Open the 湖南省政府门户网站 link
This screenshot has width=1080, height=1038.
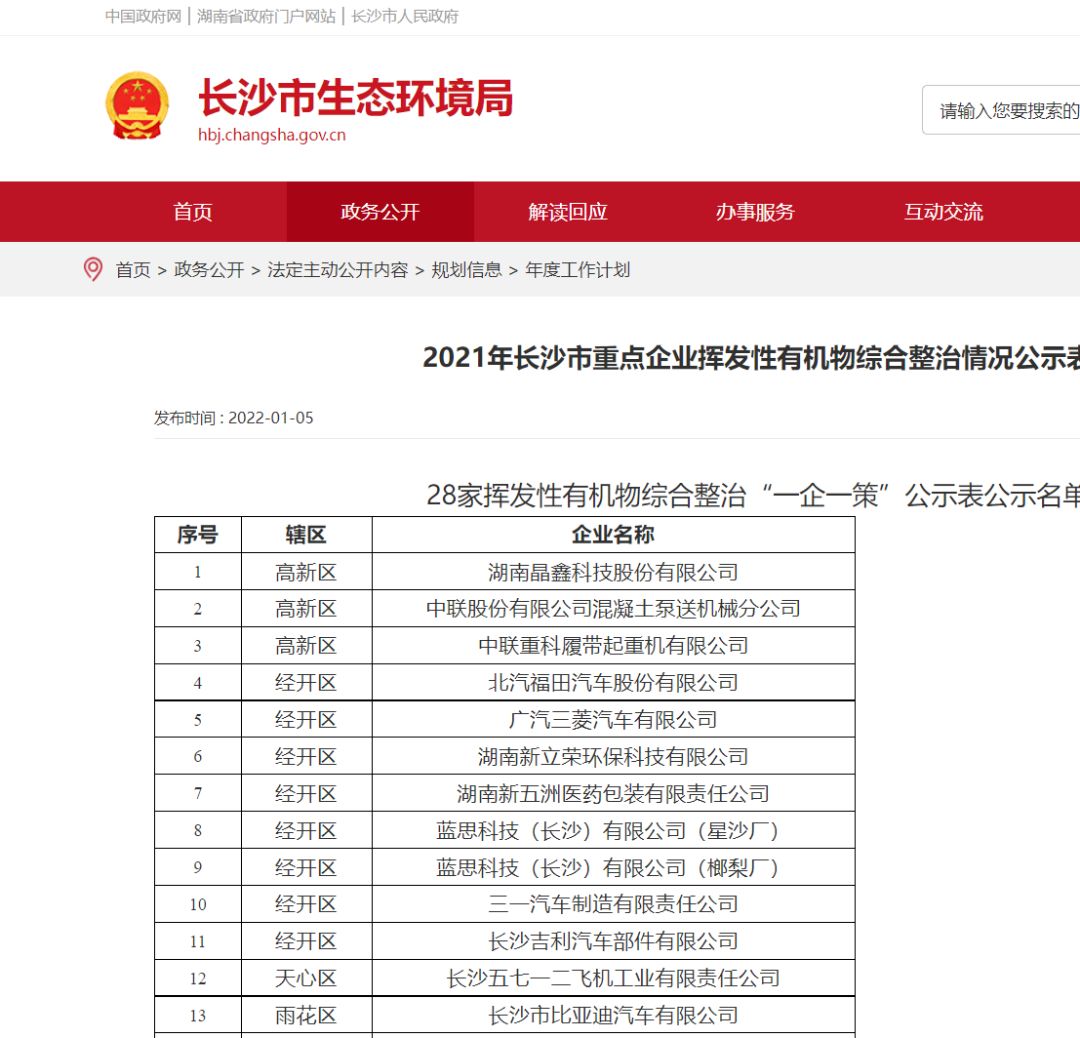point(266,16)
